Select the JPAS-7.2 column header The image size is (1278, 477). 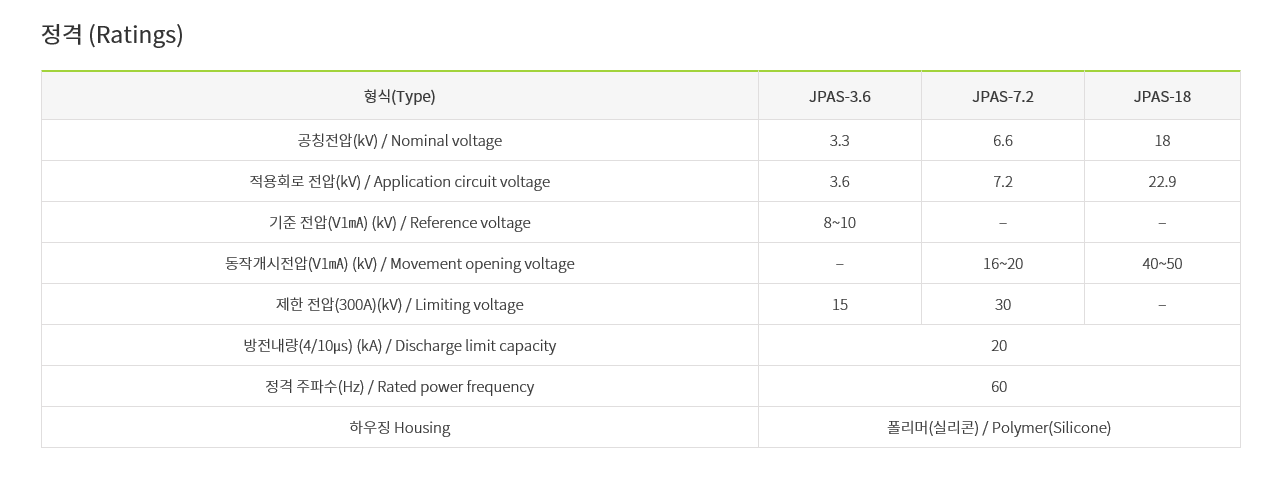[x=1002, y=97]
